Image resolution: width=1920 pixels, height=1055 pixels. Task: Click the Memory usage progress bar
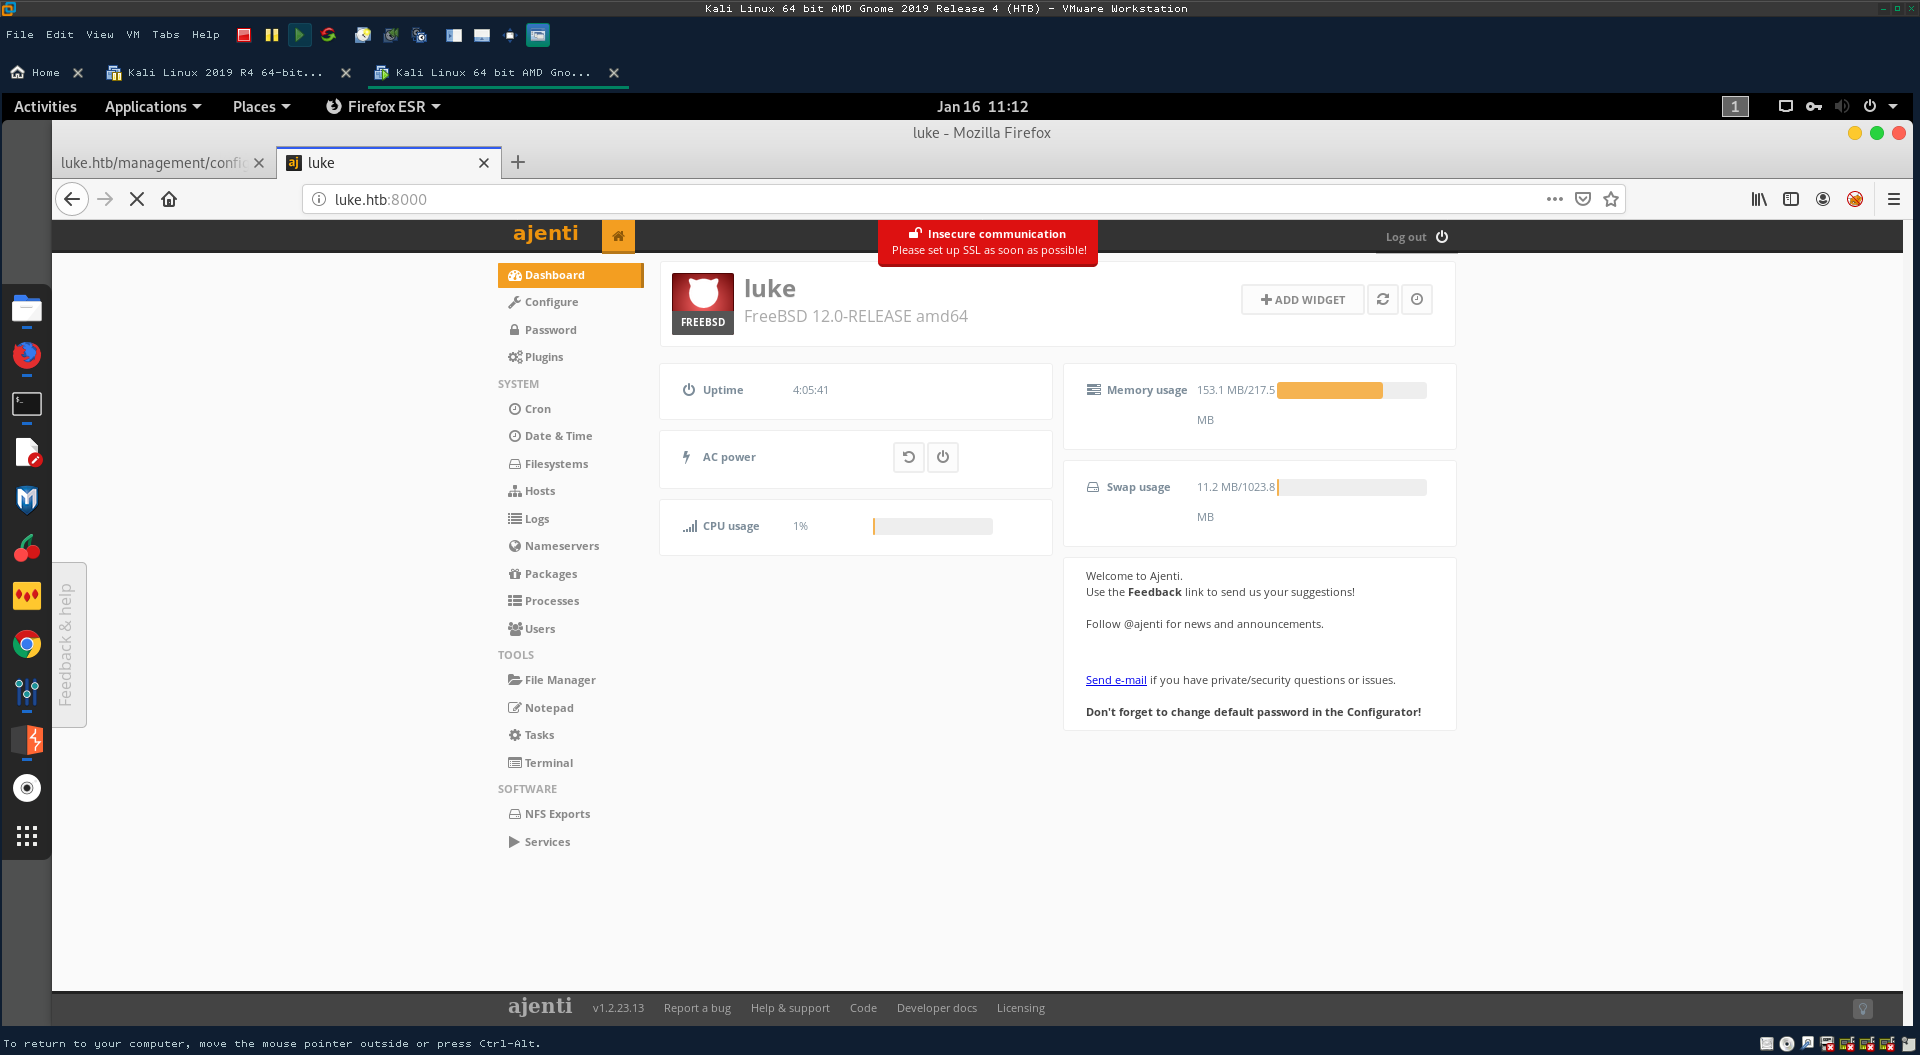pos(1352,391)
